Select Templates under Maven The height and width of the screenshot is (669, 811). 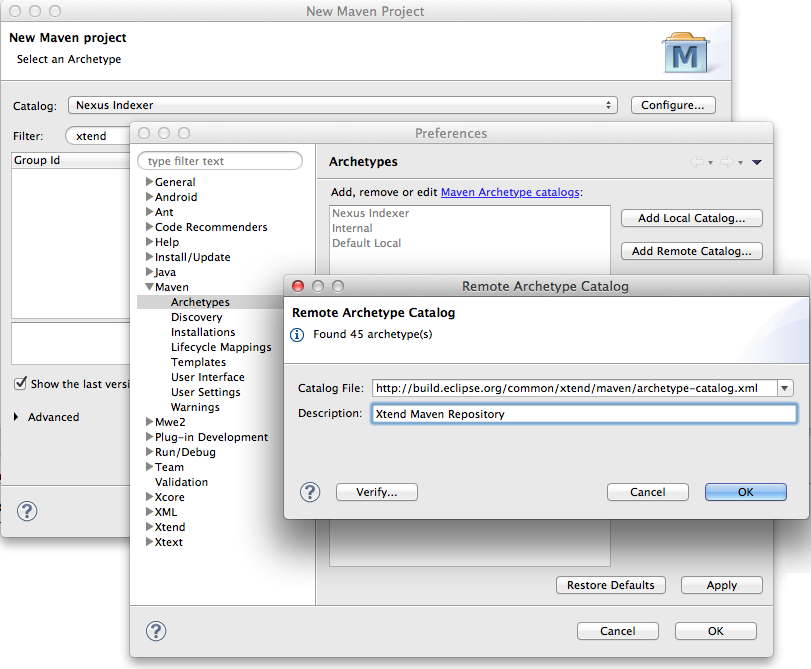(x=198, y=362)
